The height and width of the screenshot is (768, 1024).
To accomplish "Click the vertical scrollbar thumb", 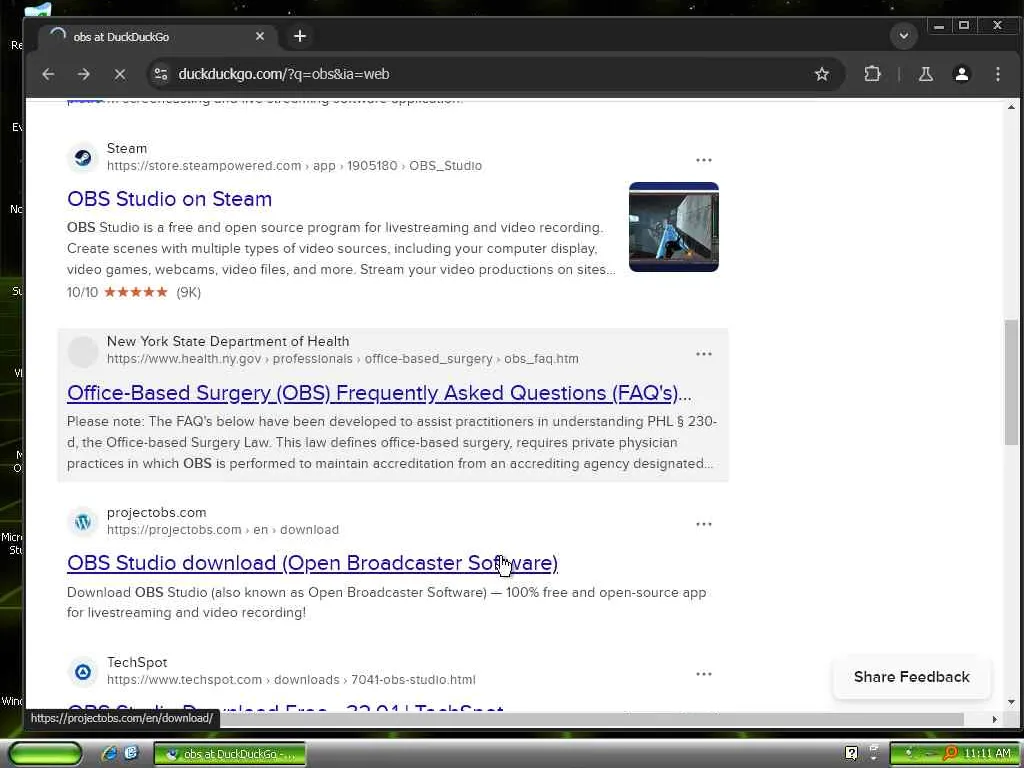I will coord(1011,382).
